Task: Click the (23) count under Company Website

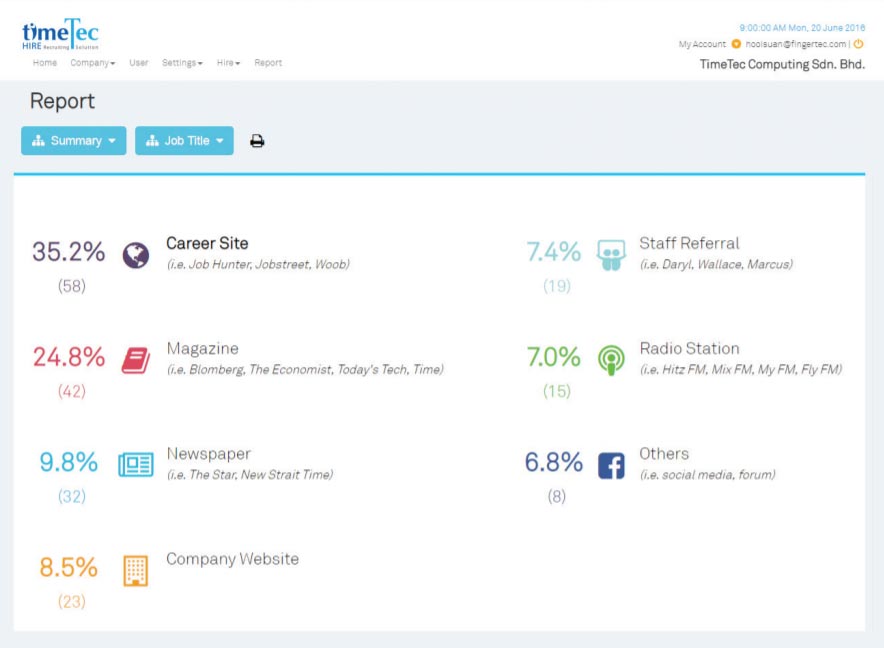Action: coord(72,602)
